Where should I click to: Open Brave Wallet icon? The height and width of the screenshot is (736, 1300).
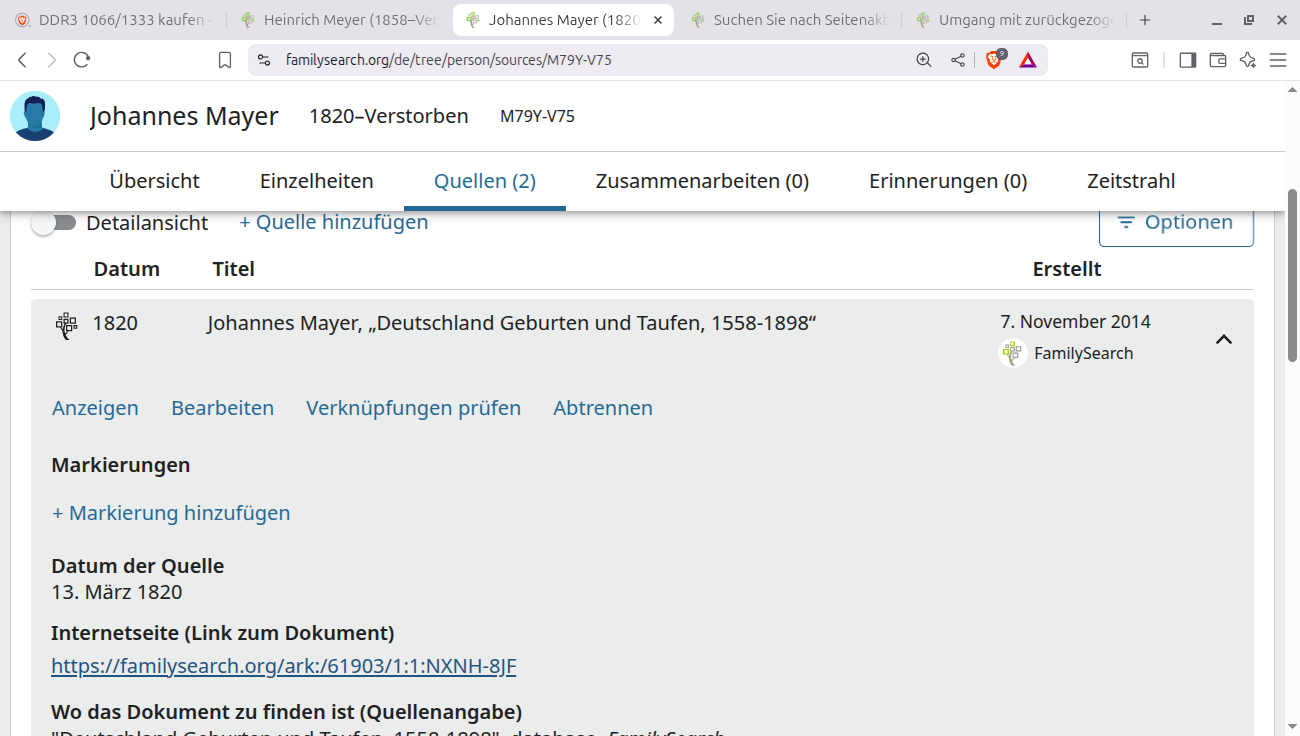pos(1218,60)
